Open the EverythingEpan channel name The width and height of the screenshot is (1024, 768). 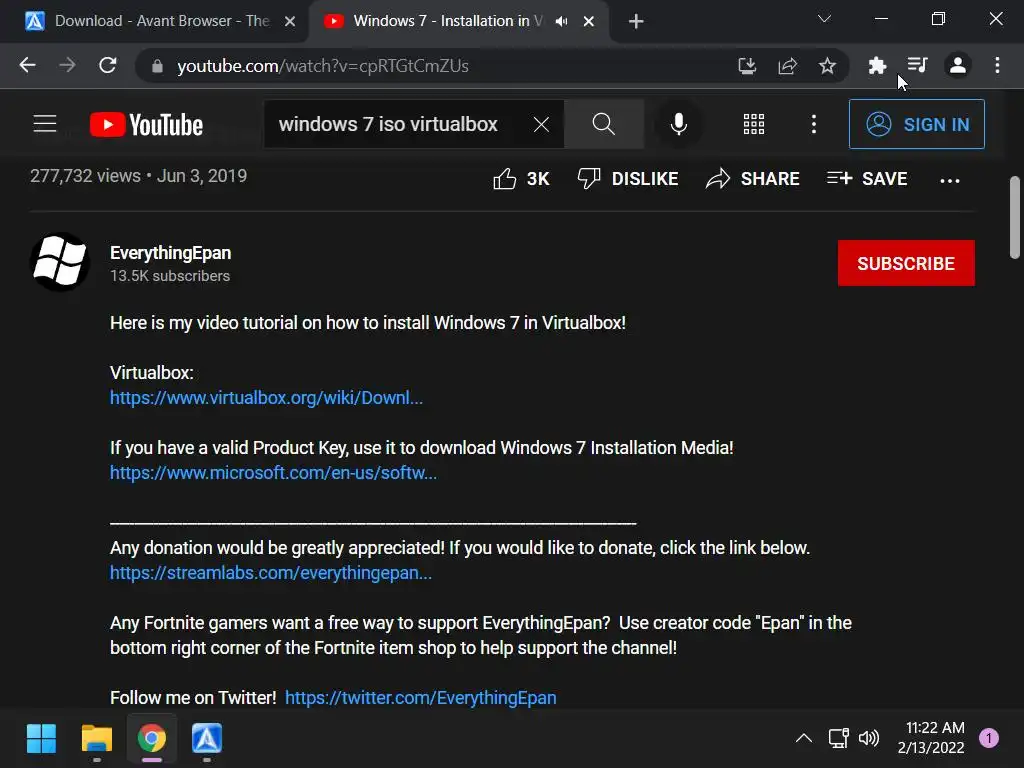pyautogui.click(x=170, y=253)
